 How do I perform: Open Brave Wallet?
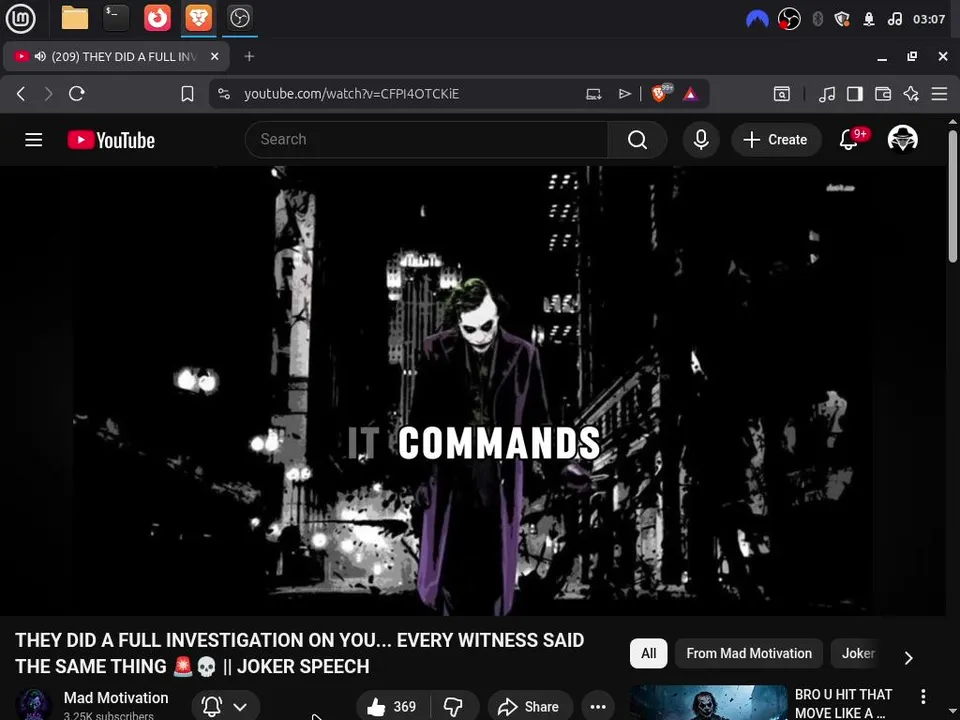tap(883, 94)
